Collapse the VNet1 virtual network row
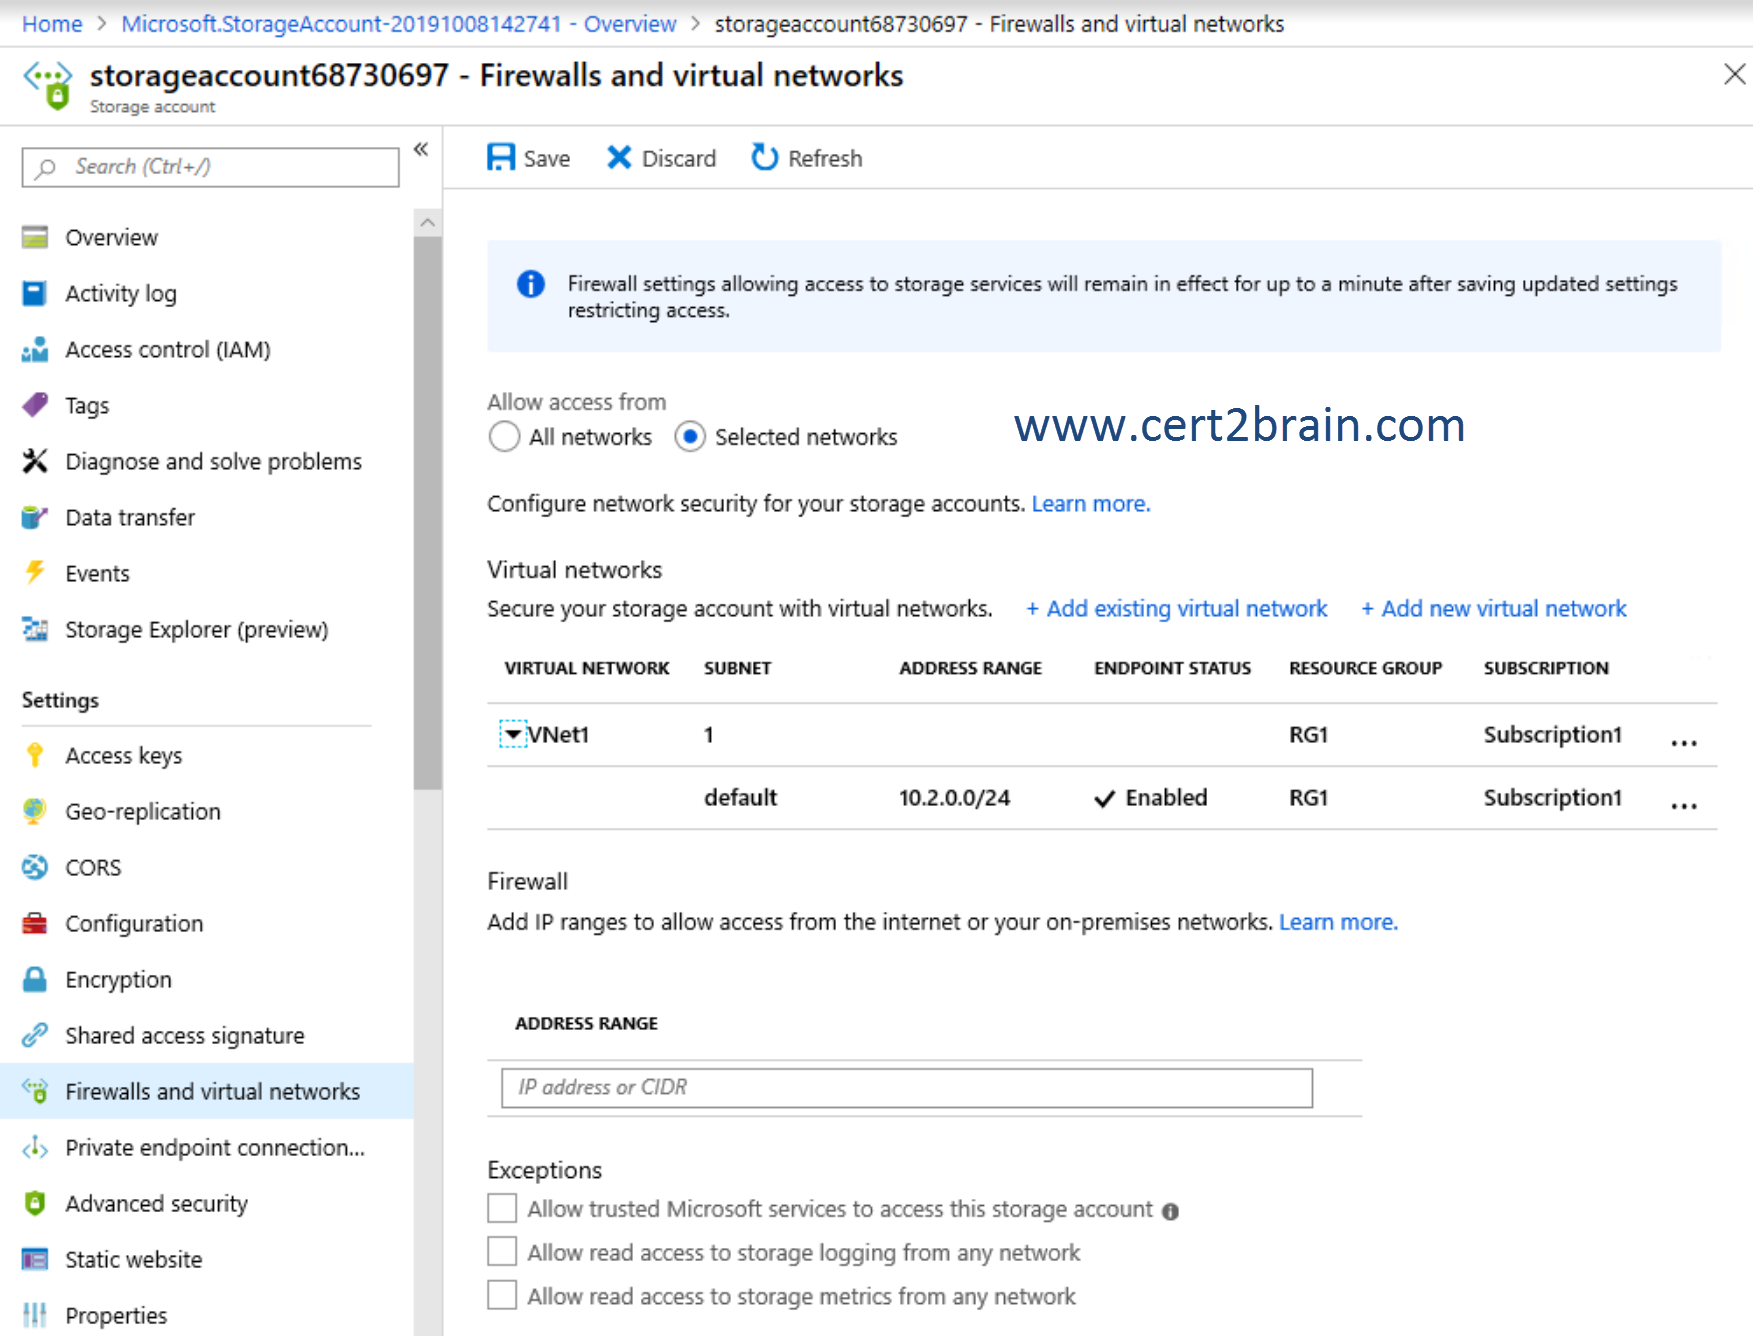Image resolution: width=1753 pixels, height=1336 pixels. coord(513,734)
